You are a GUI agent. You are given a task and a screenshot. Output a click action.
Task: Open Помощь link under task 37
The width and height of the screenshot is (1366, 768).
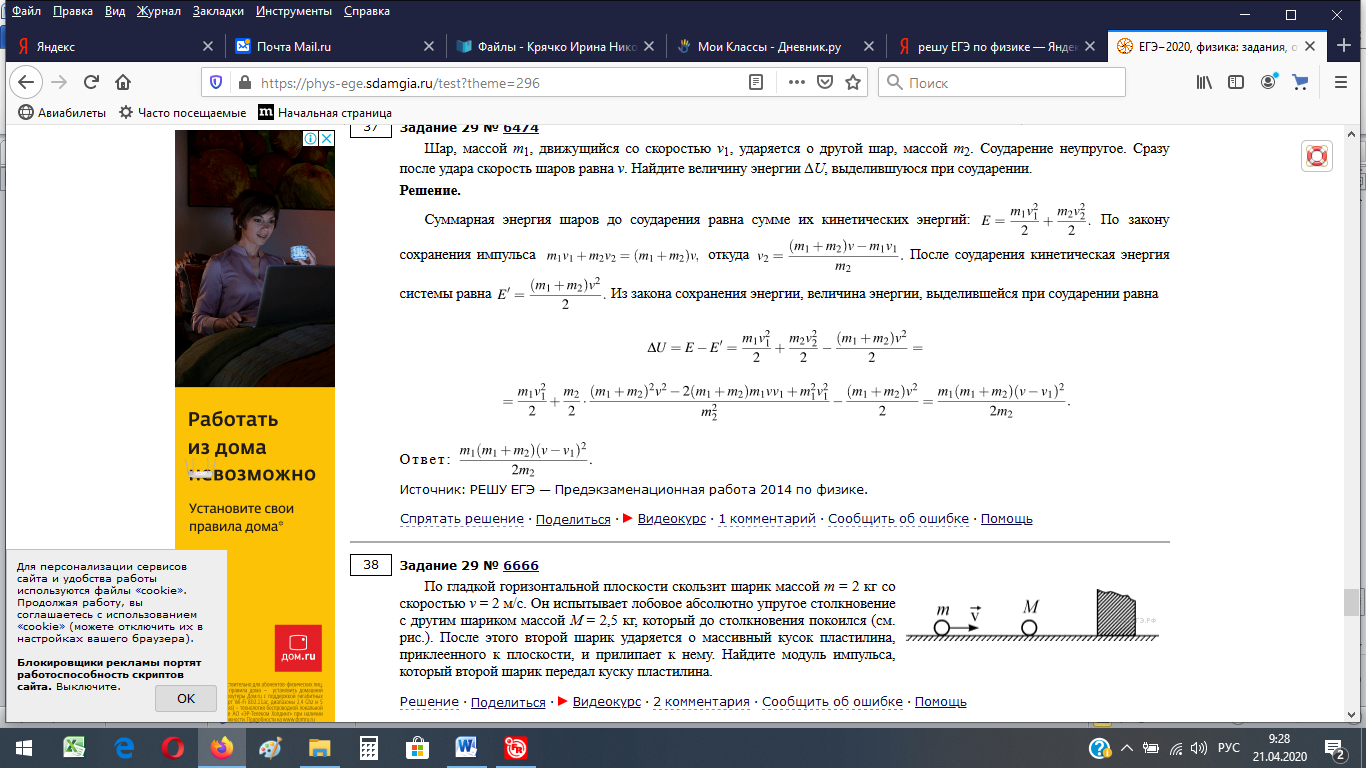click(1006, 519)
